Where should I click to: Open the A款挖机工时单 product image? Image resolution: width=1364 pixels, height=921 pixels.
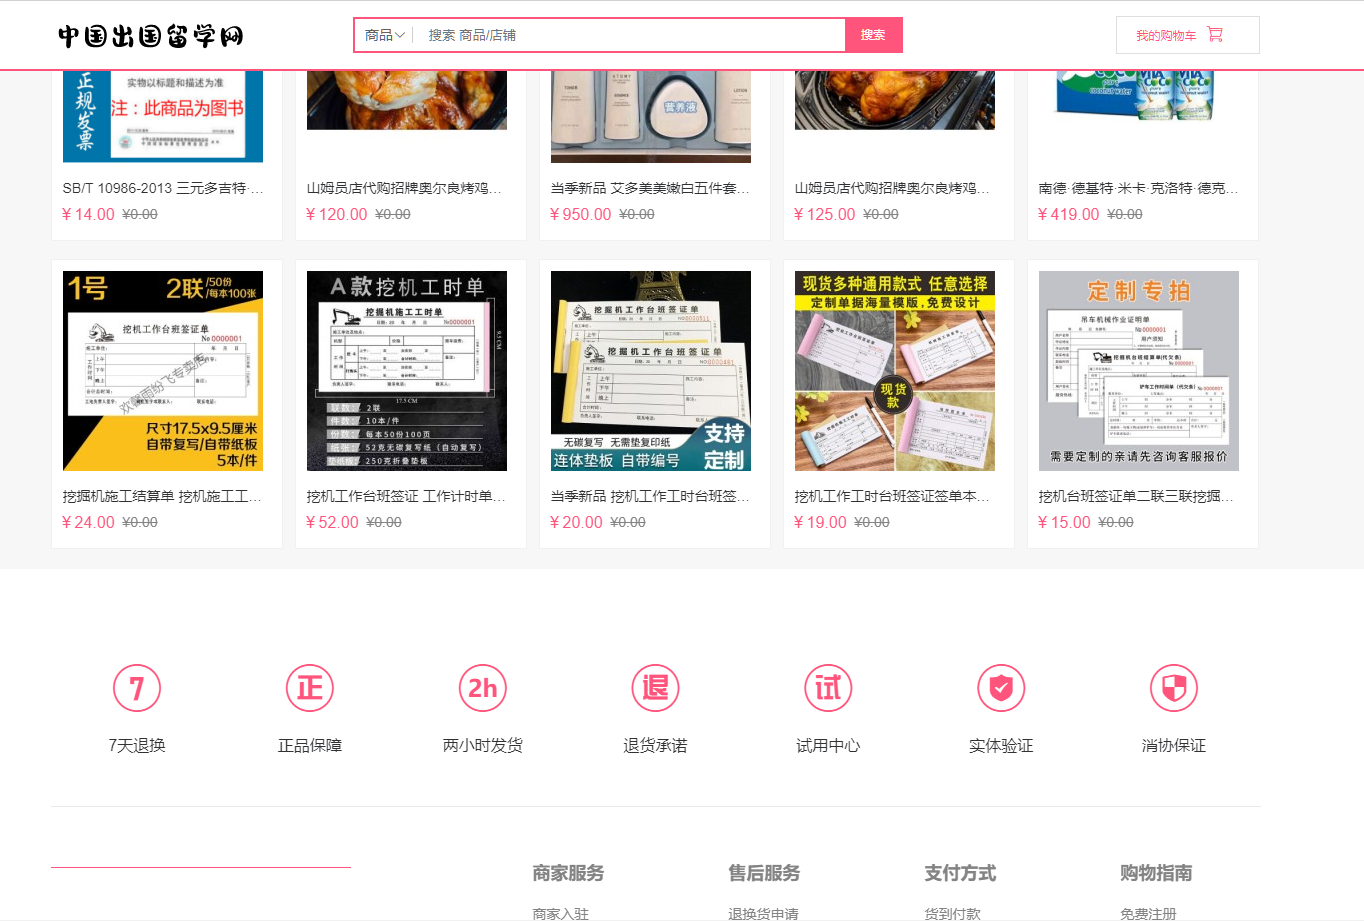click(407, 371)
